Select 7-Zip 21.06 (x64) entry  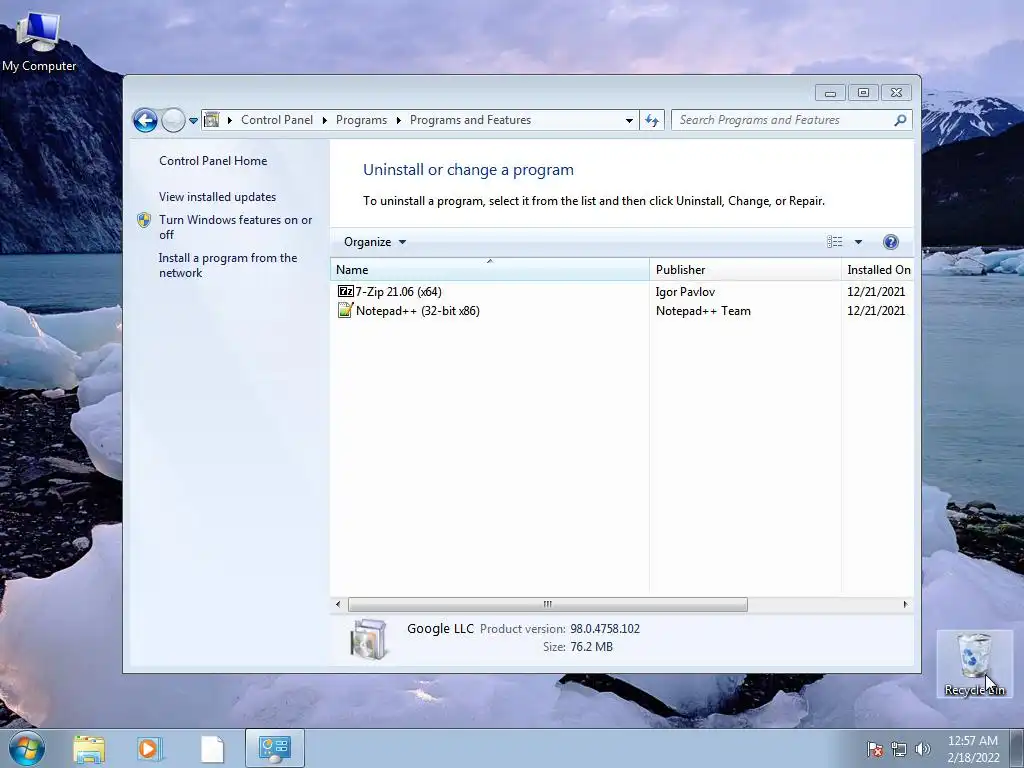tap(398, 292)
